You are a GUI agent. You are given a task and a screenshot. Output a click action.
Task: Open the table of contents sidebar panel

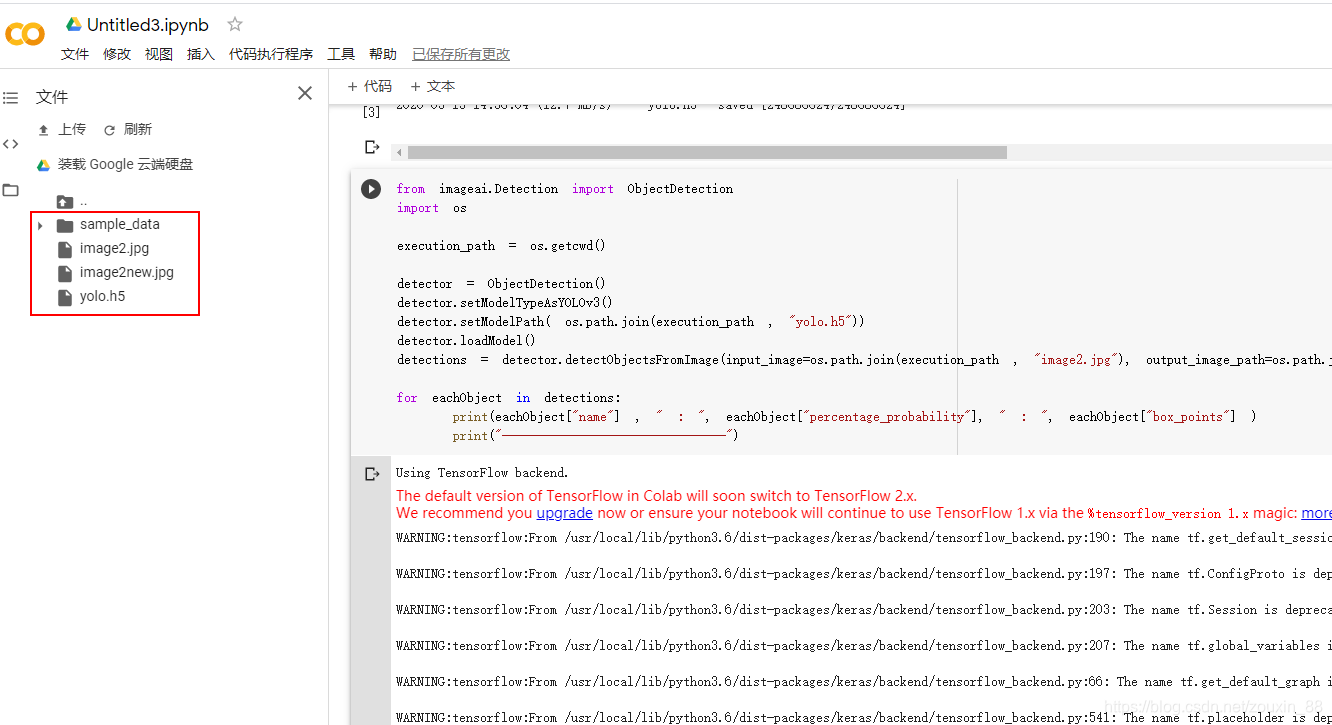coord(10,97)
